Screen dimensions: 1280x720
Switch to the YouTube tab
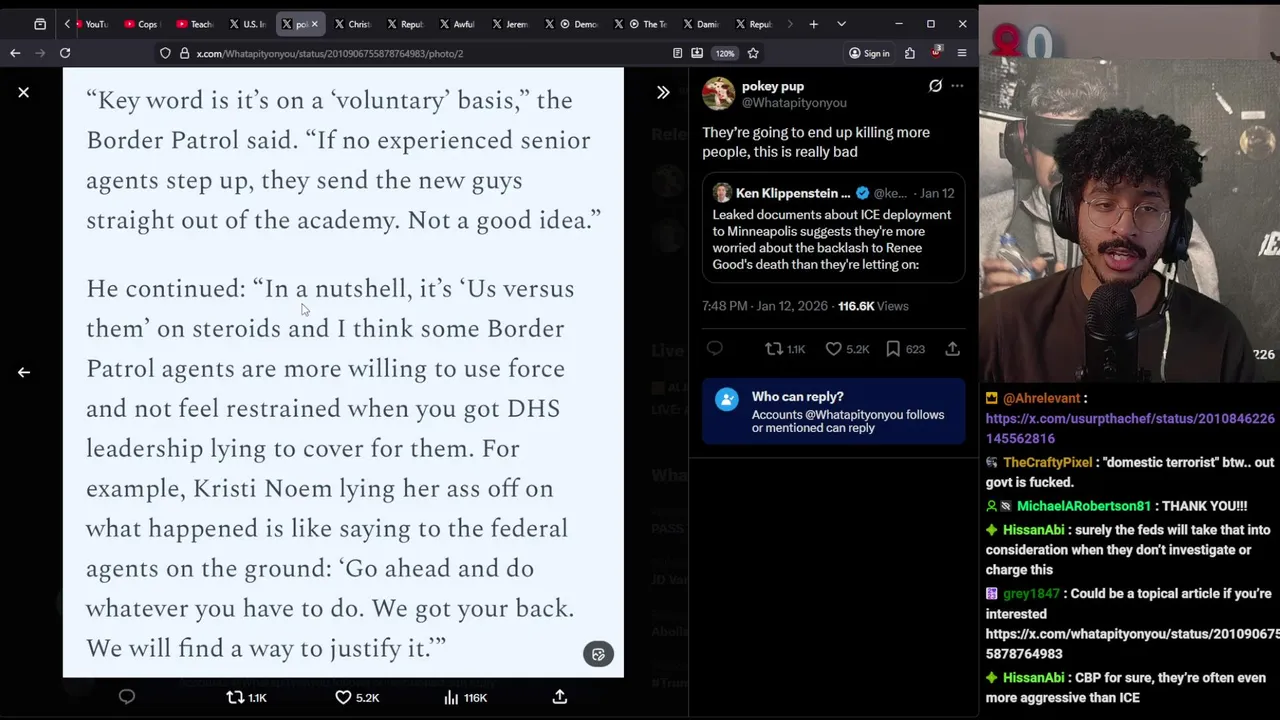point(90,24)
